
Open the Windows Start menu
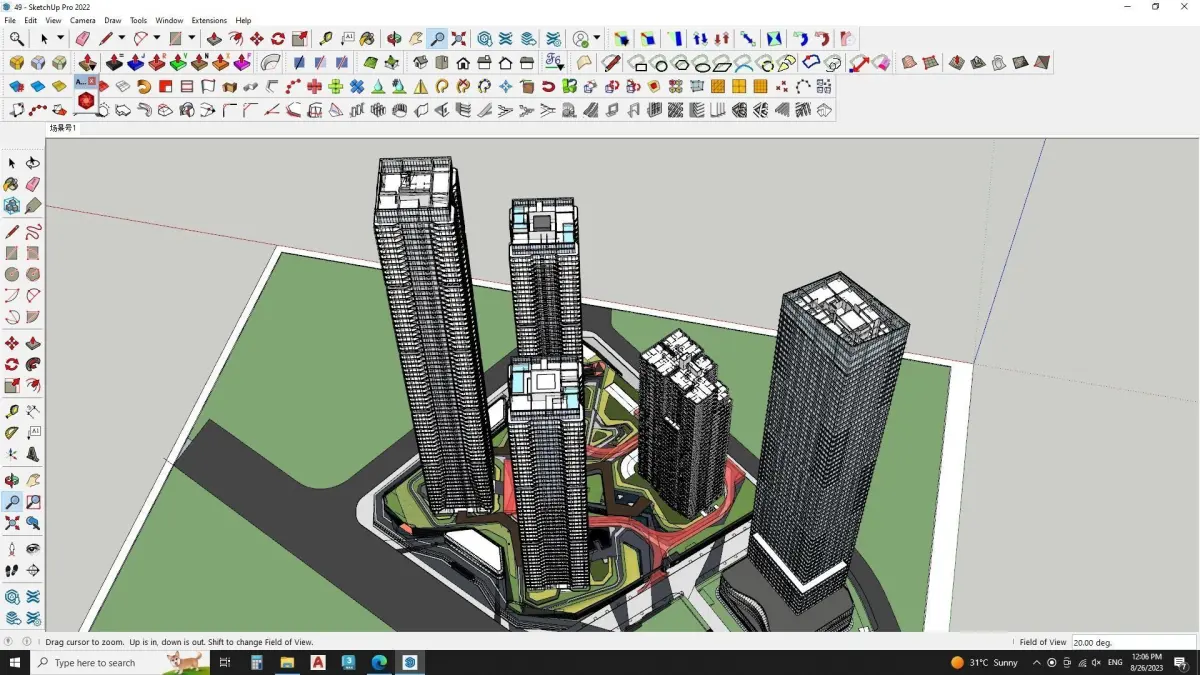click(15, 662)
